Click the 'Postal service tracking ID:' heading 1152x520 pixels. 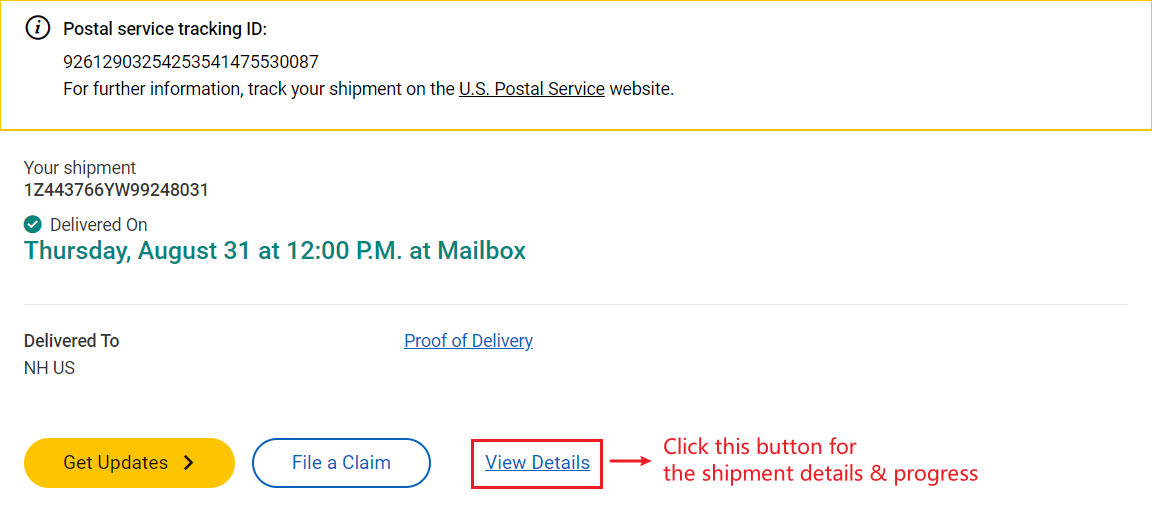165,29
